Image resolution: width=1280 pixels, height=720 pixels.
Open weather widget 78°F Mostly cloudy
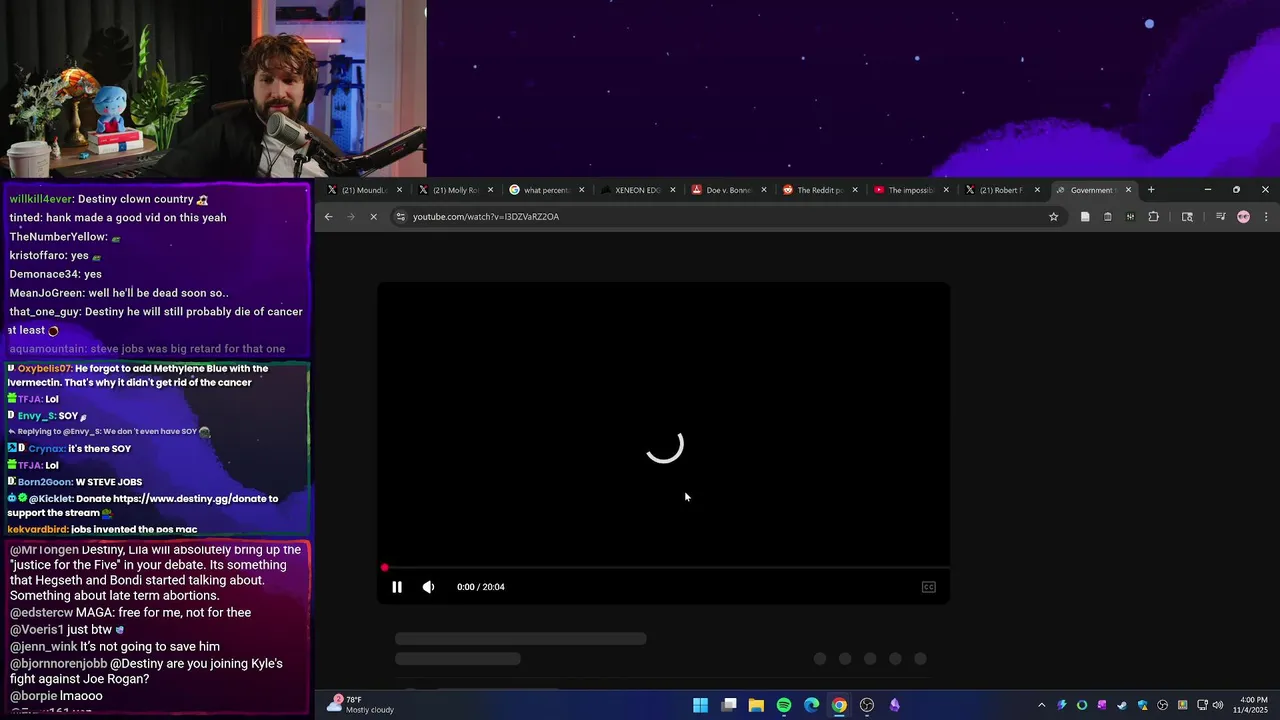(361, 705)
